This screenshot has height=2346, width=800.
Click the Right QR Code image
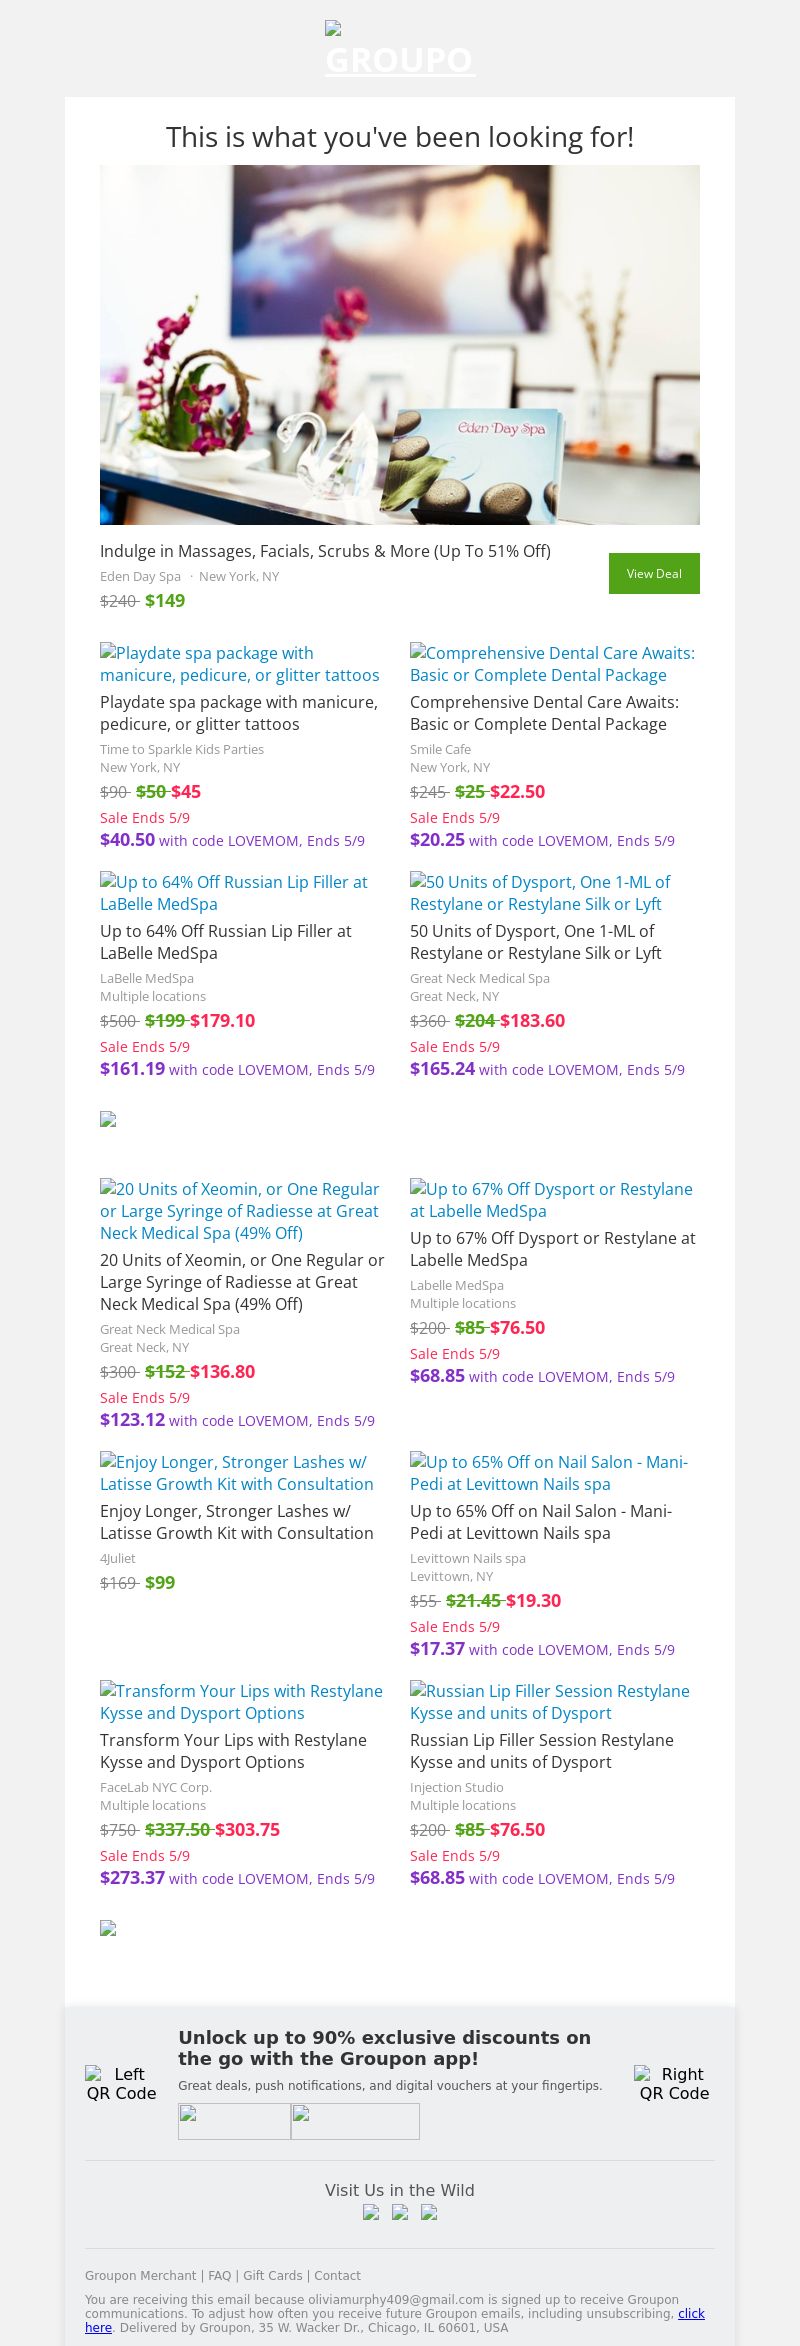[674, 2084]
